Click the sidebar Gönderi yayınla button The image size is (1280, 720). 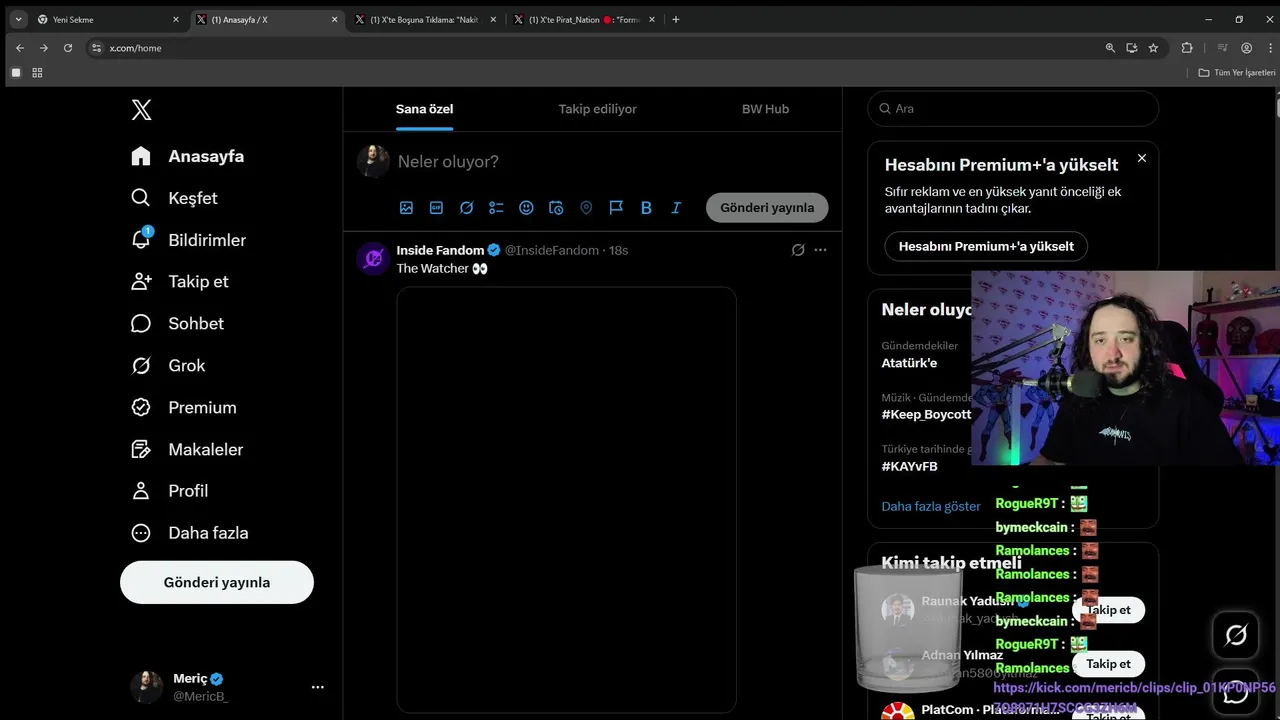217,582
